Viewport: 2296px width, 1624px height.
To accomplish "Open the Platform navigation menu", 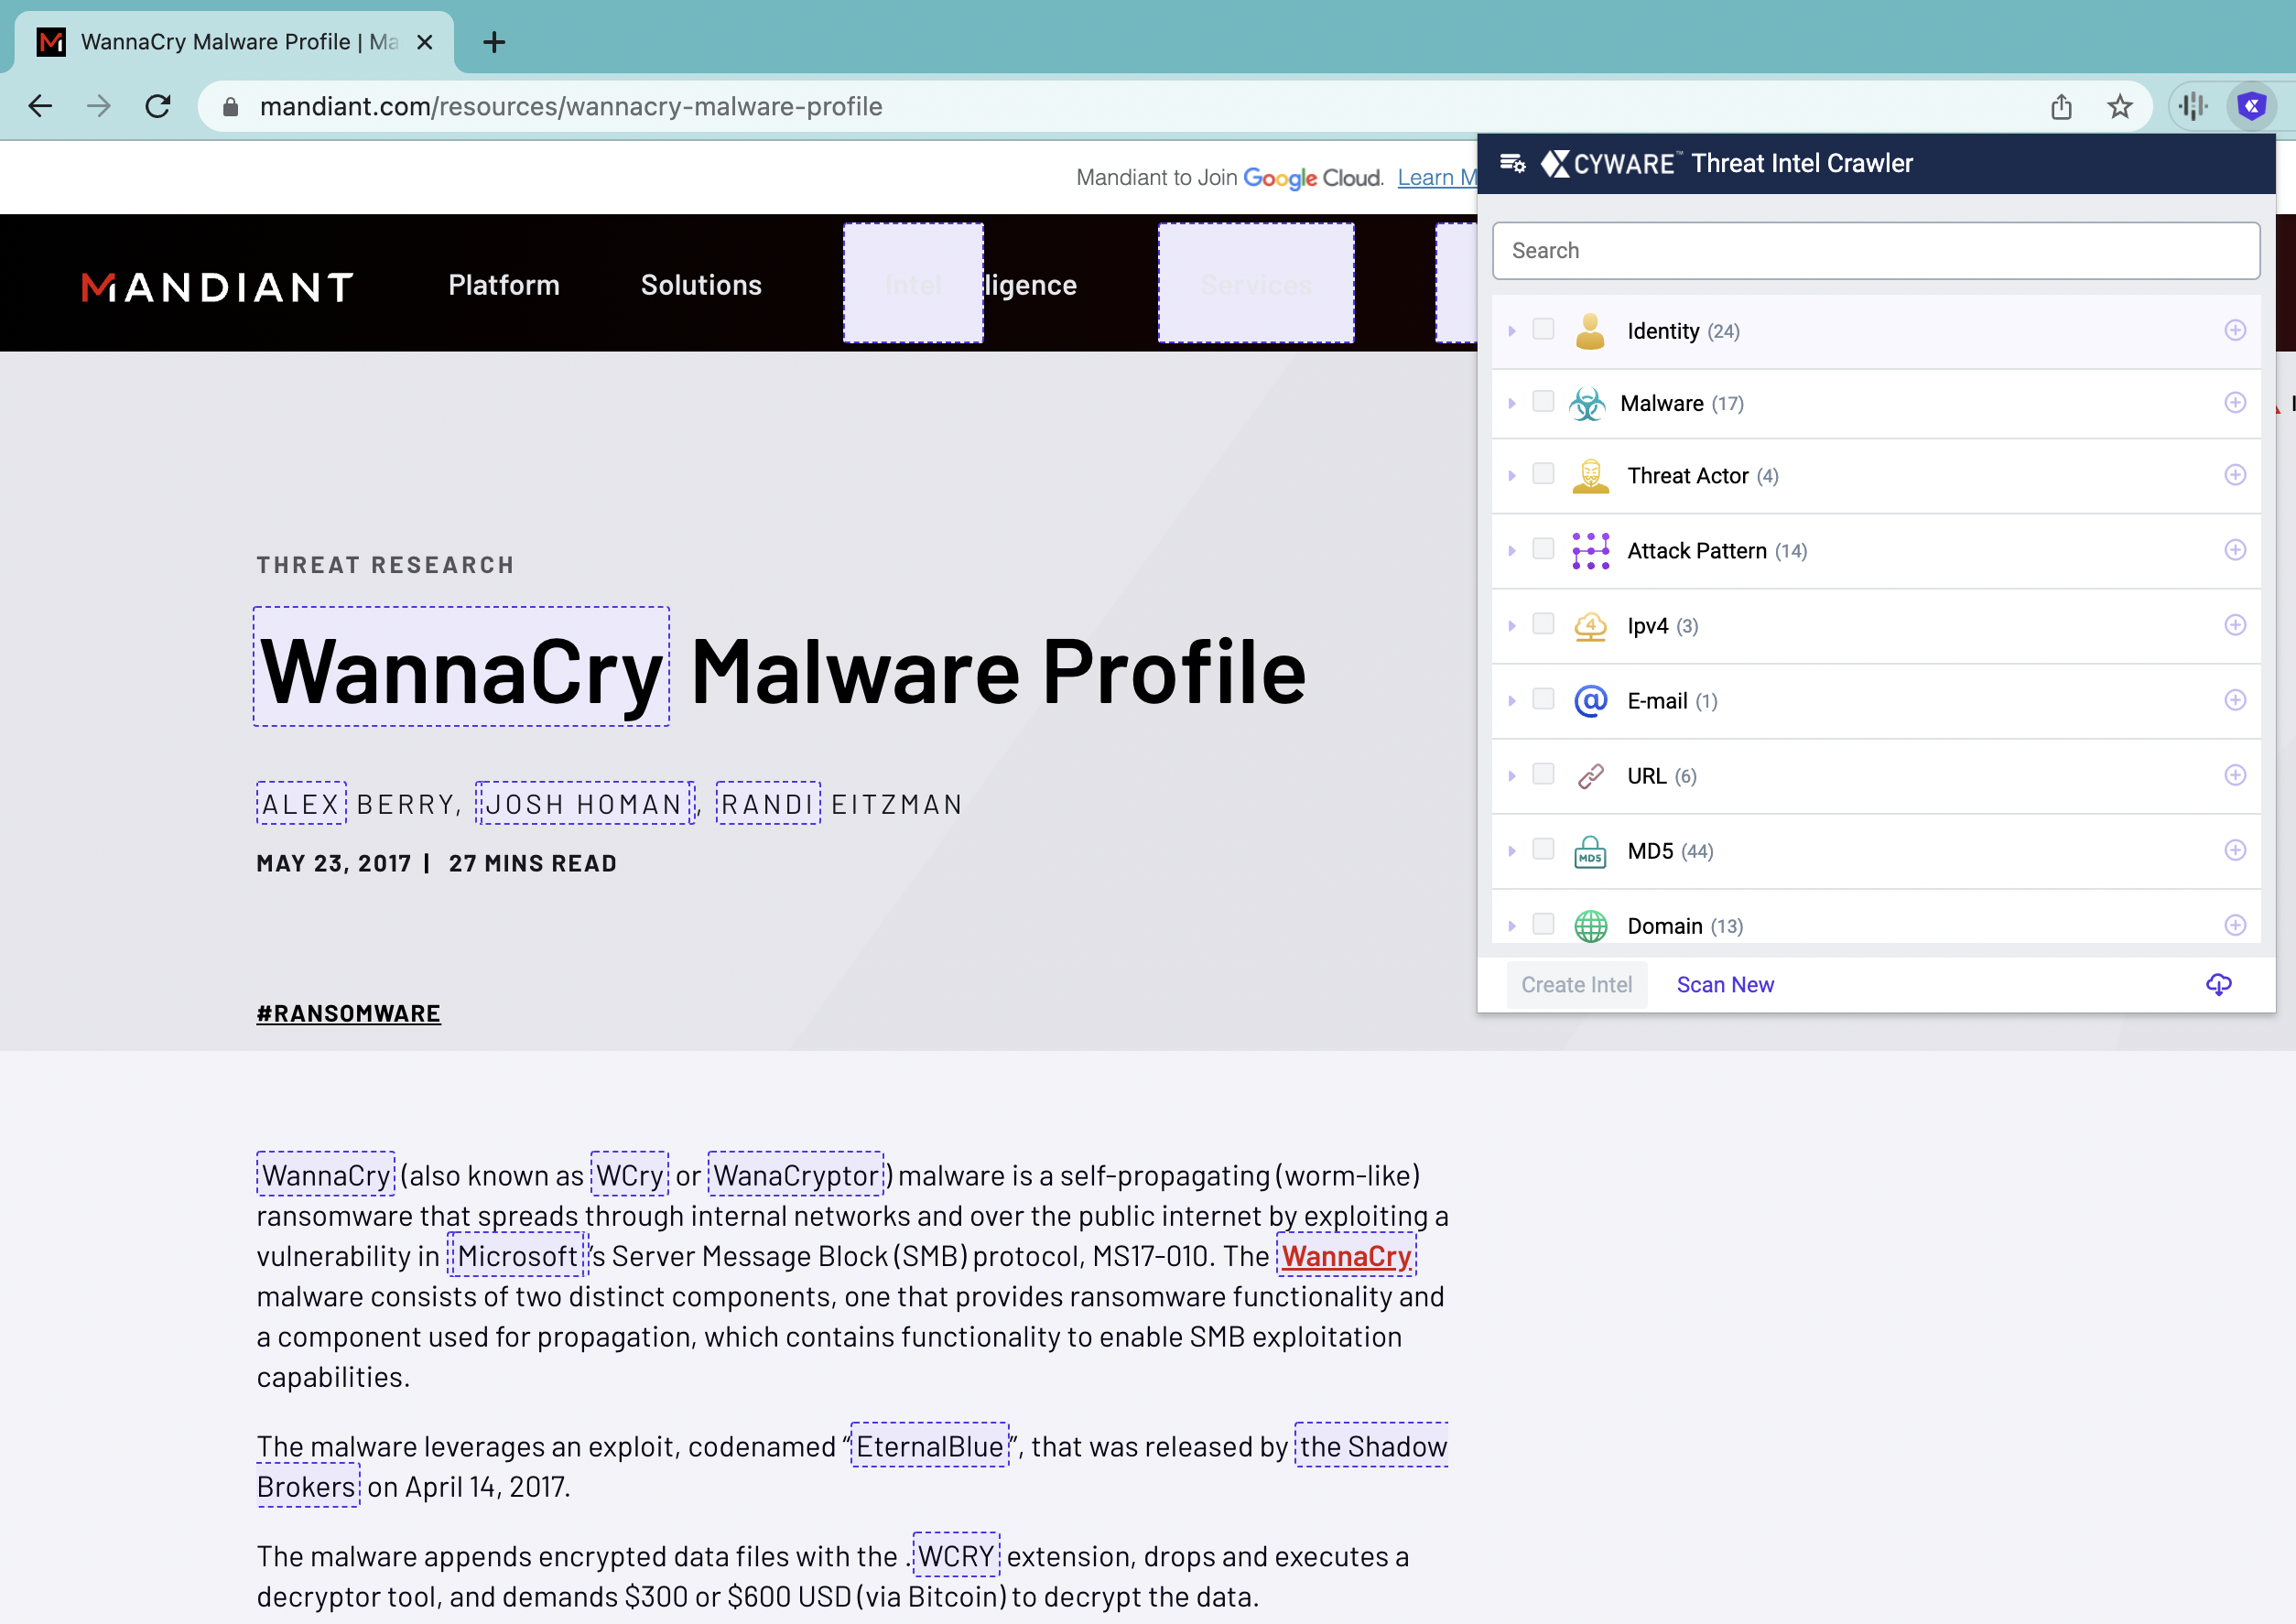I will tap(504, 286).
